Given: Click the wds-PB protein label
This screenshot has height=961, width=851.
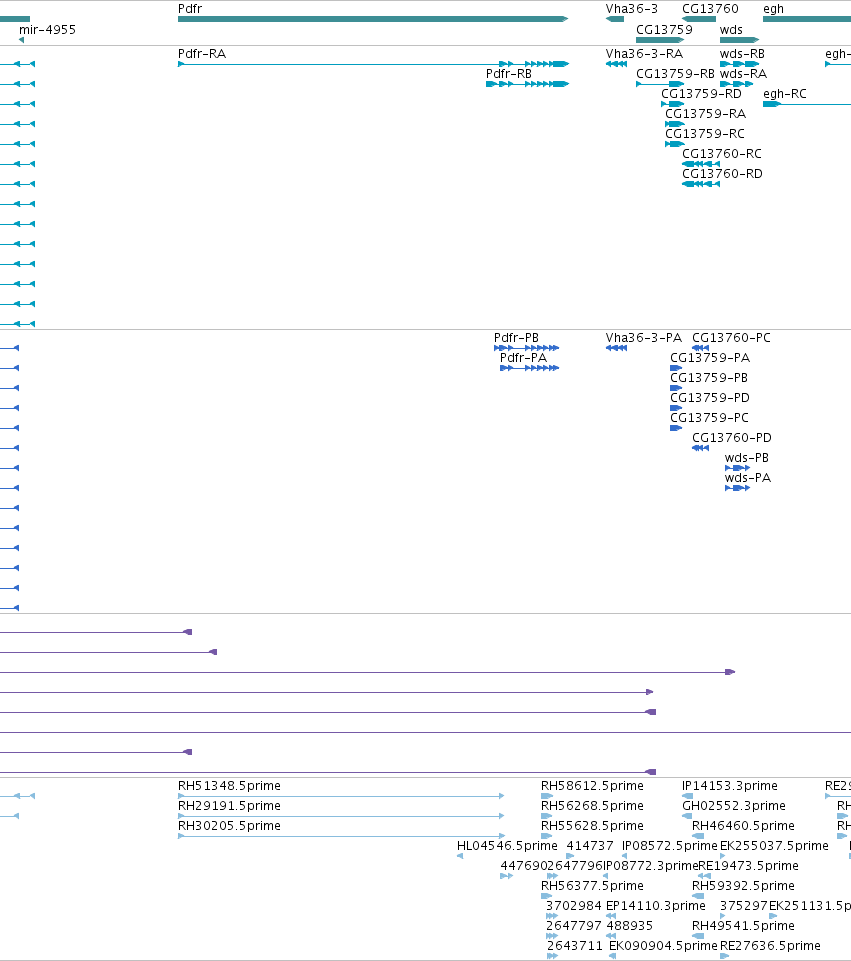Looking at the screenshot, I should pyautogui.click(x=746, y=458).
